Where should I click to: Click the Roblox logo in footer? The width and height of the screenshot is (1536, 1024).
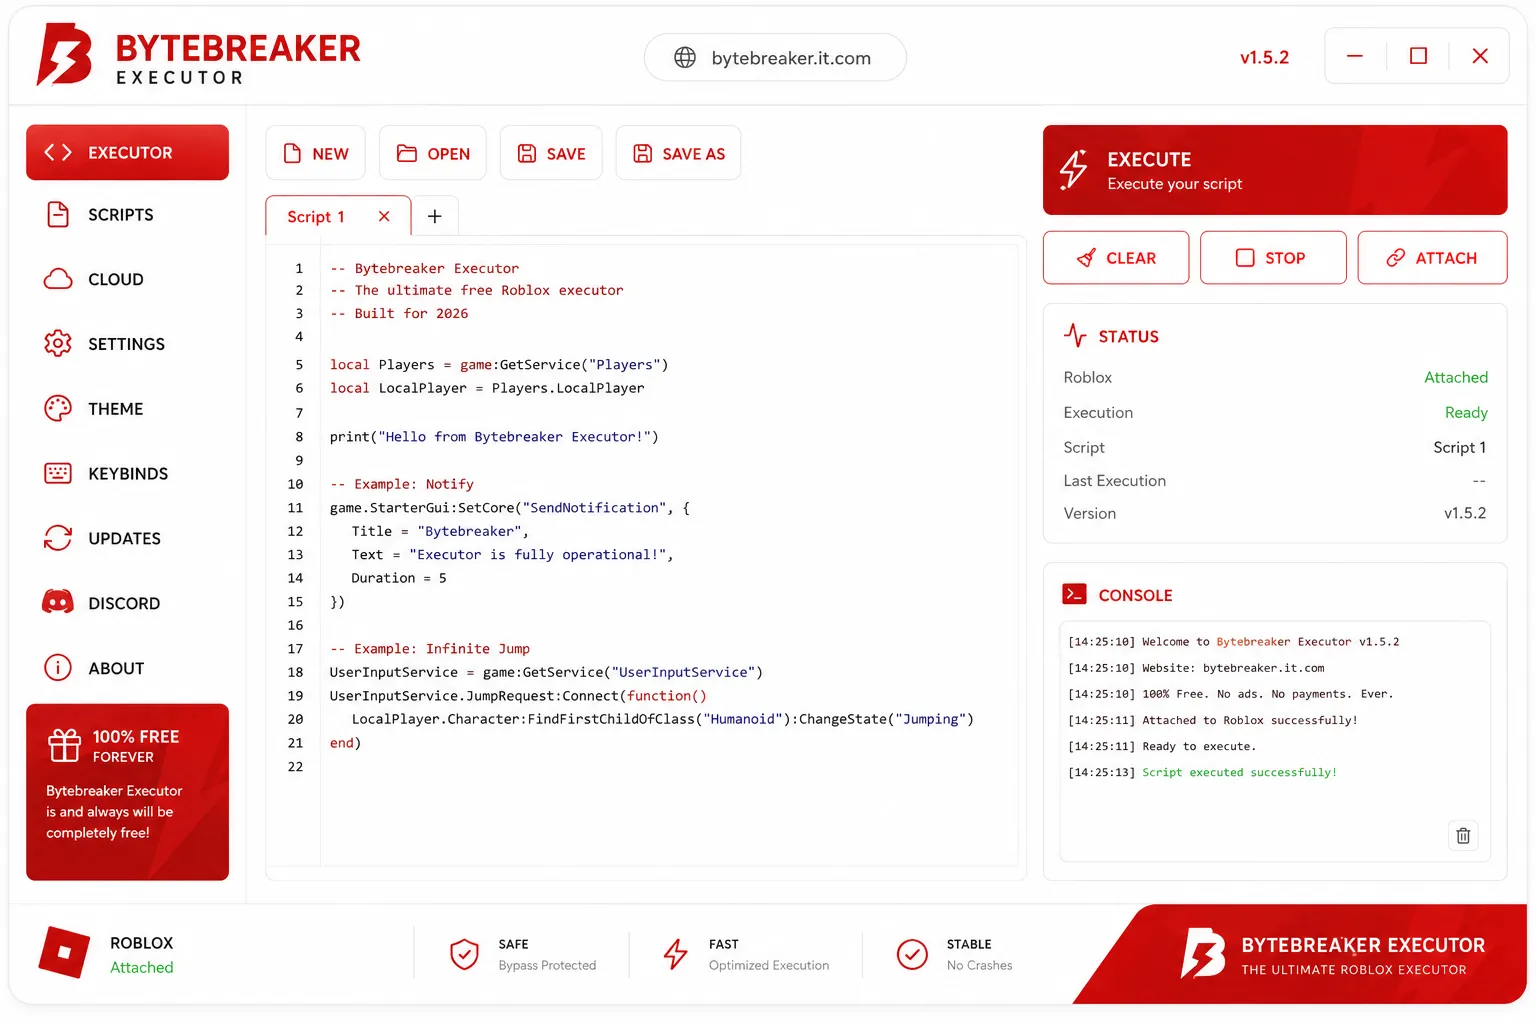[x=64, y=952]
